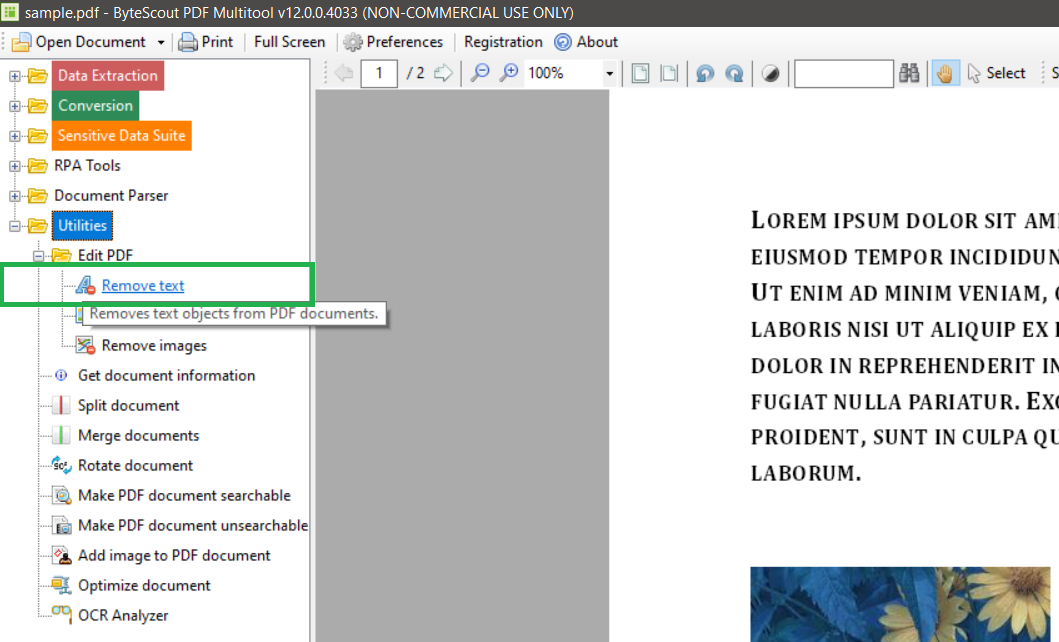Zoom in with the plus magnifier
This screenshot has width=1059, height=642.
509,73
